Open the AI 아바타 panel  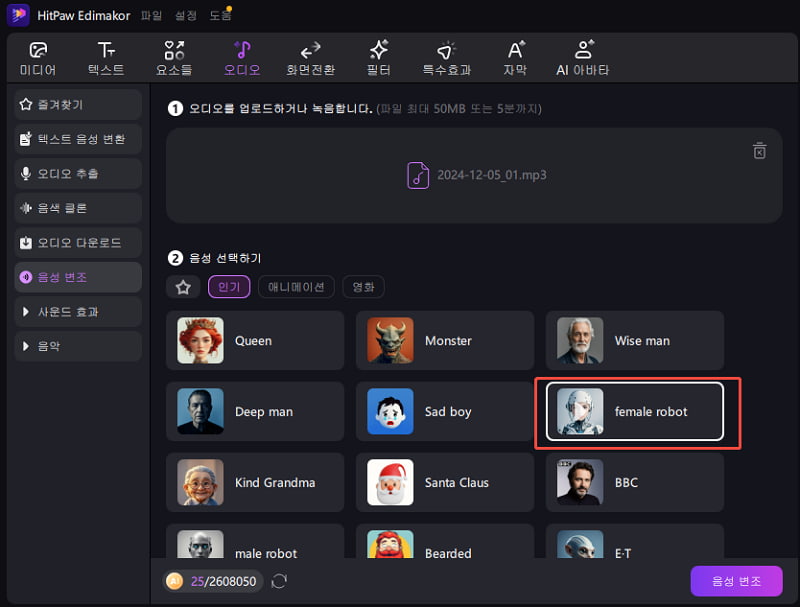583,57
